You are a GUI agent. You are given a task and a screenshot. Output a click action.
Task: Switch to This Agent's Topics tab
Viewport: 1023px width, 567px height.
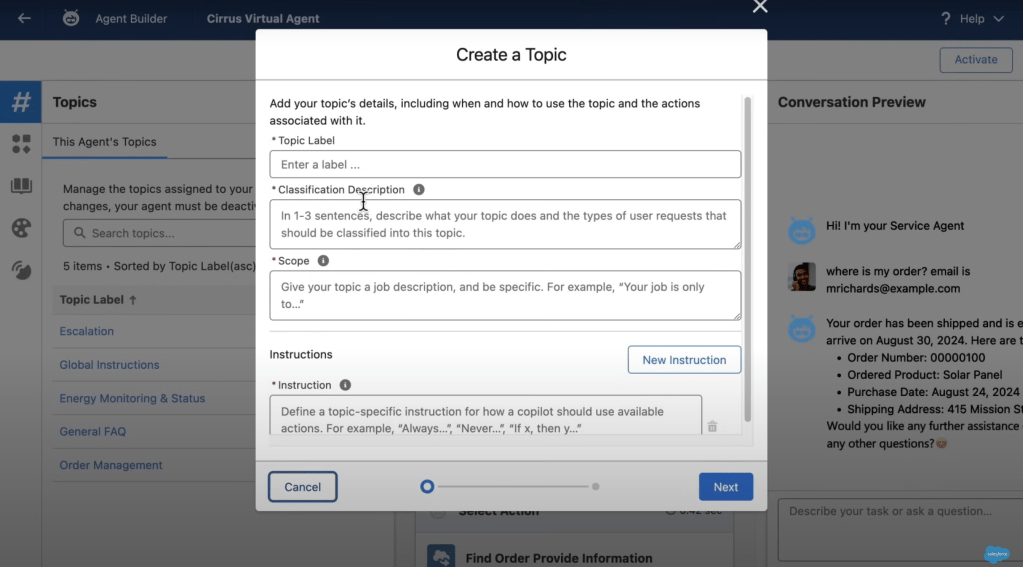(104, 142)
